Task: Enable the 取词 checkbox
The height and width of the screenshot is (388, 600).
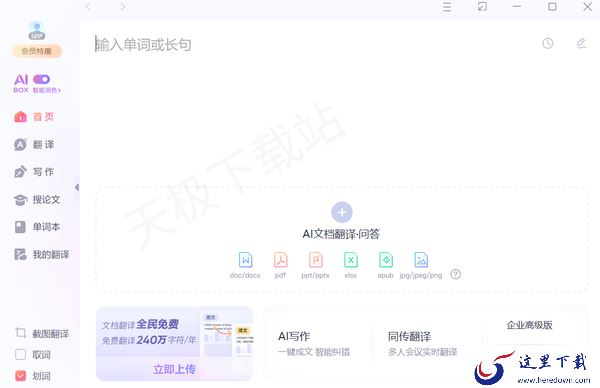Action: [x=20, y=354]
